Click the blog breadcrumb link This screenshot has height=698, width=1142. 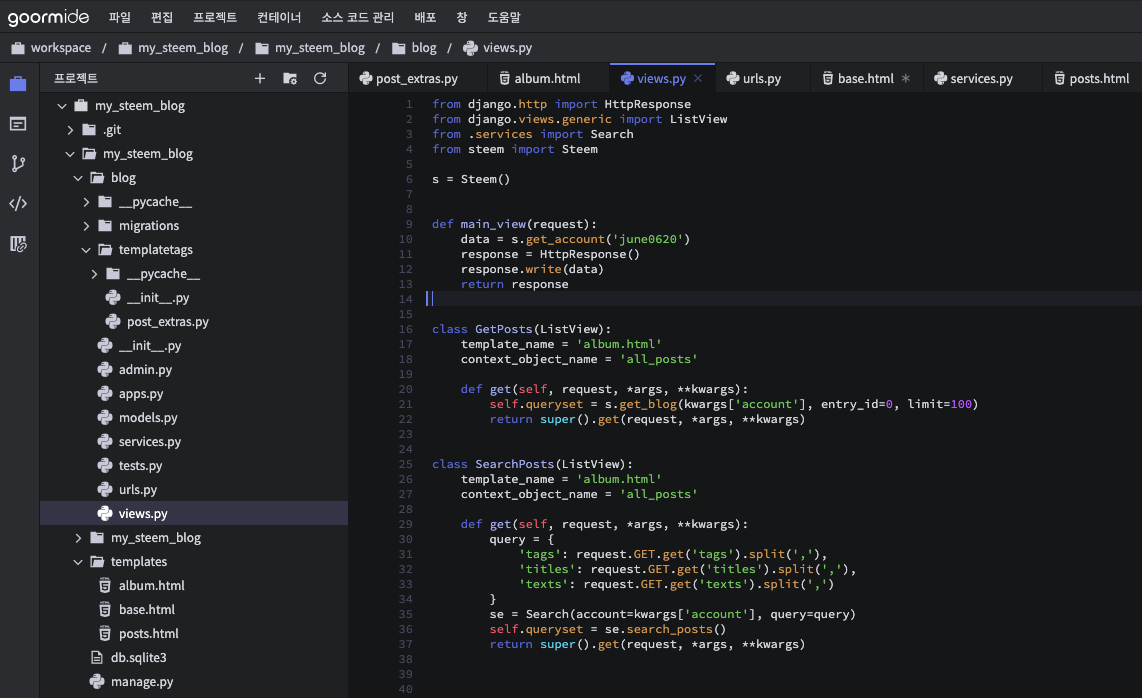coord(424,48)
